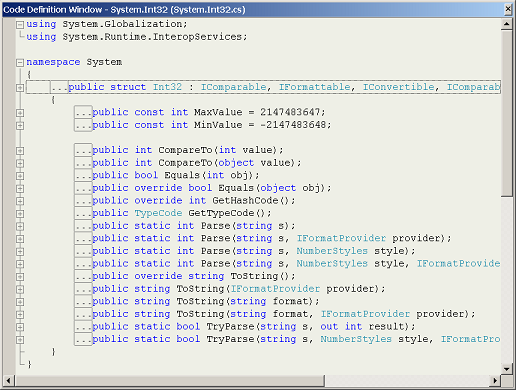516x390 pixels.
Task: Click the vertical scrollbar up arrow
Action: point(507,24)
